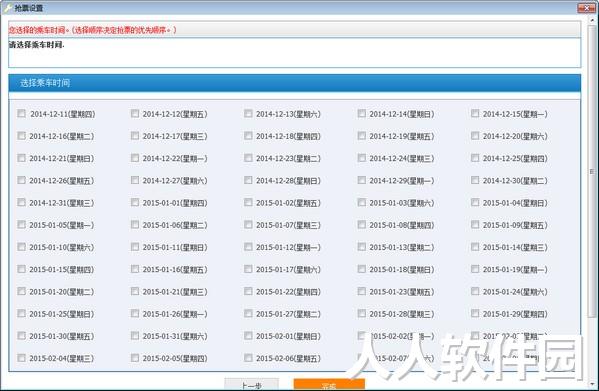Close the ticket settings dialog

point(586,7)
